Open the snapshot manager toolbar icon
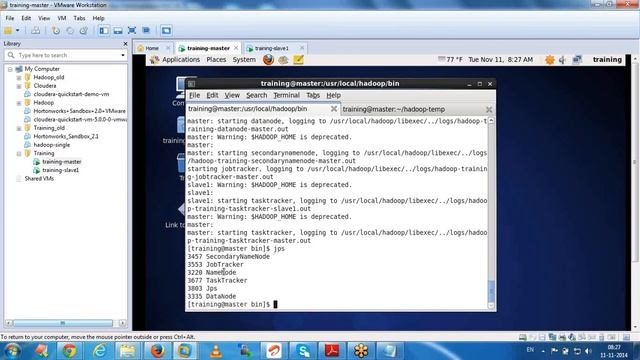The image size is (640, 360). coord(84,31)
